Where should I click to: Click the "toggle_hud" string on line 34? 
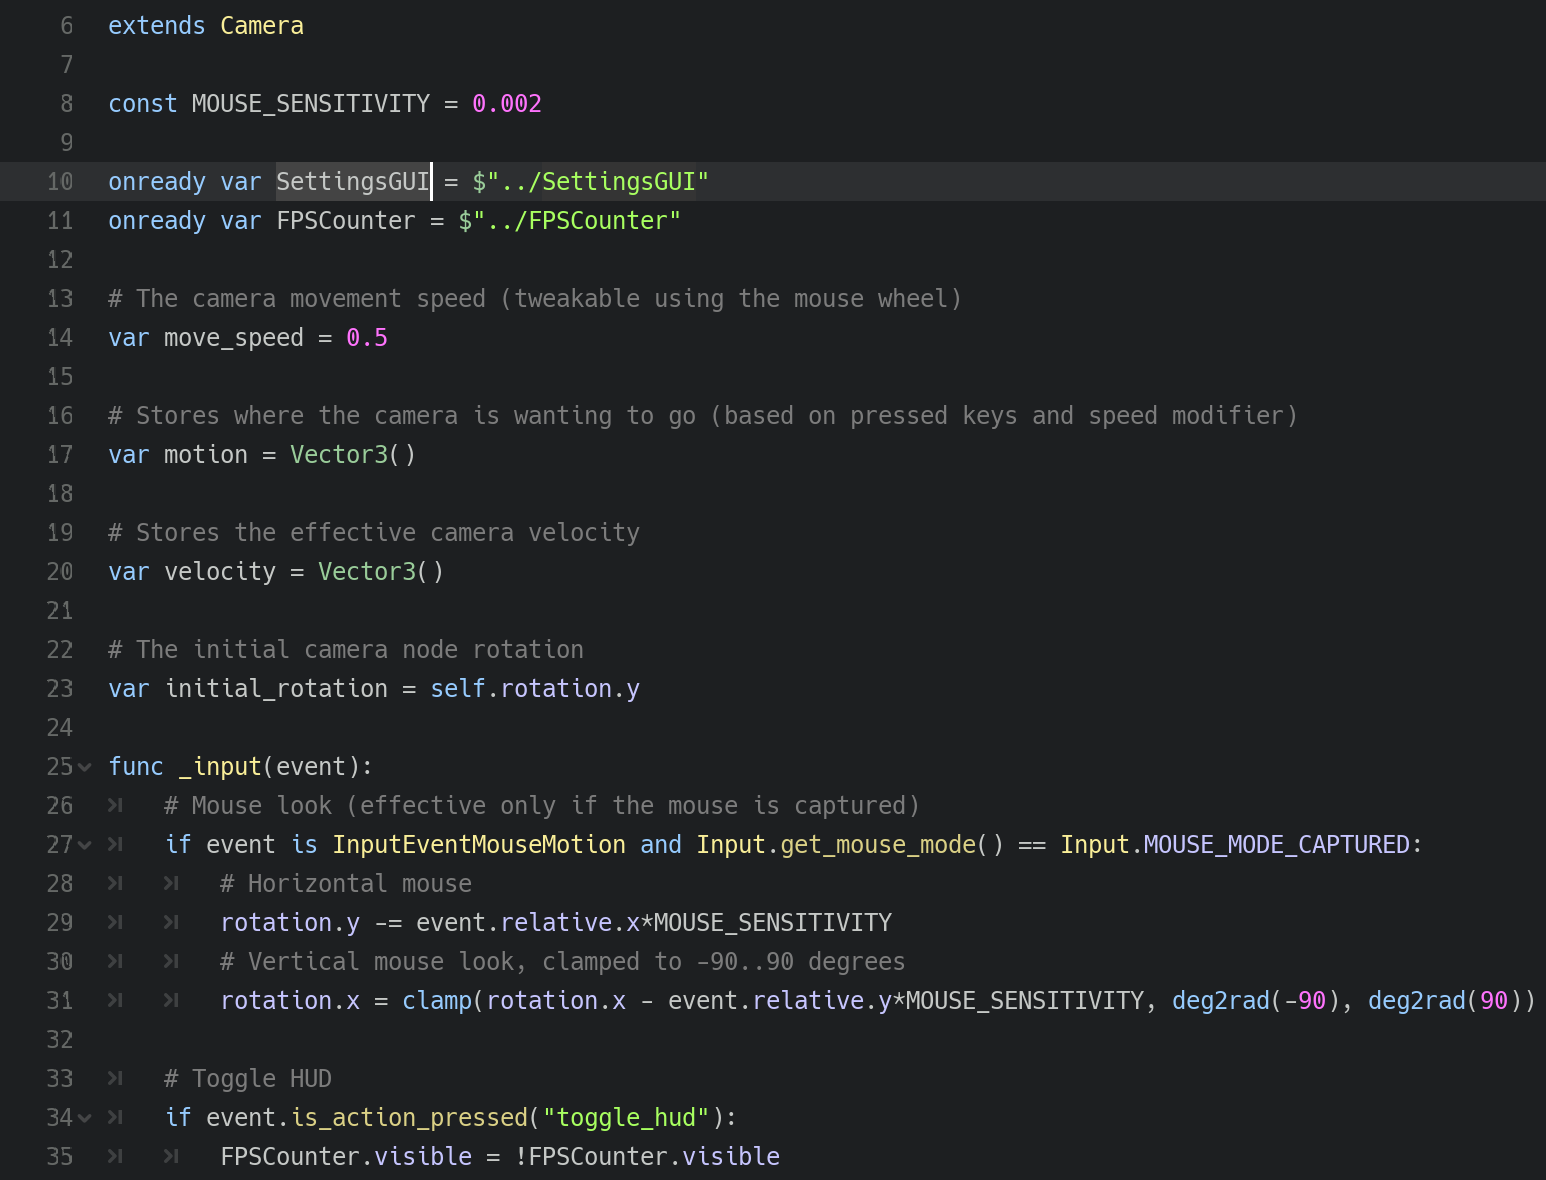pyautogui.click(x=626, y=1118)
